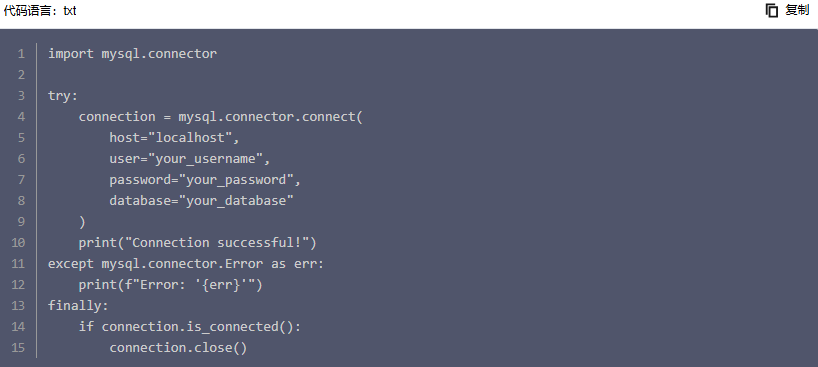This screenshot has width=818, height=367.
Task: Click line number 3 beside try
Action: 21,96
